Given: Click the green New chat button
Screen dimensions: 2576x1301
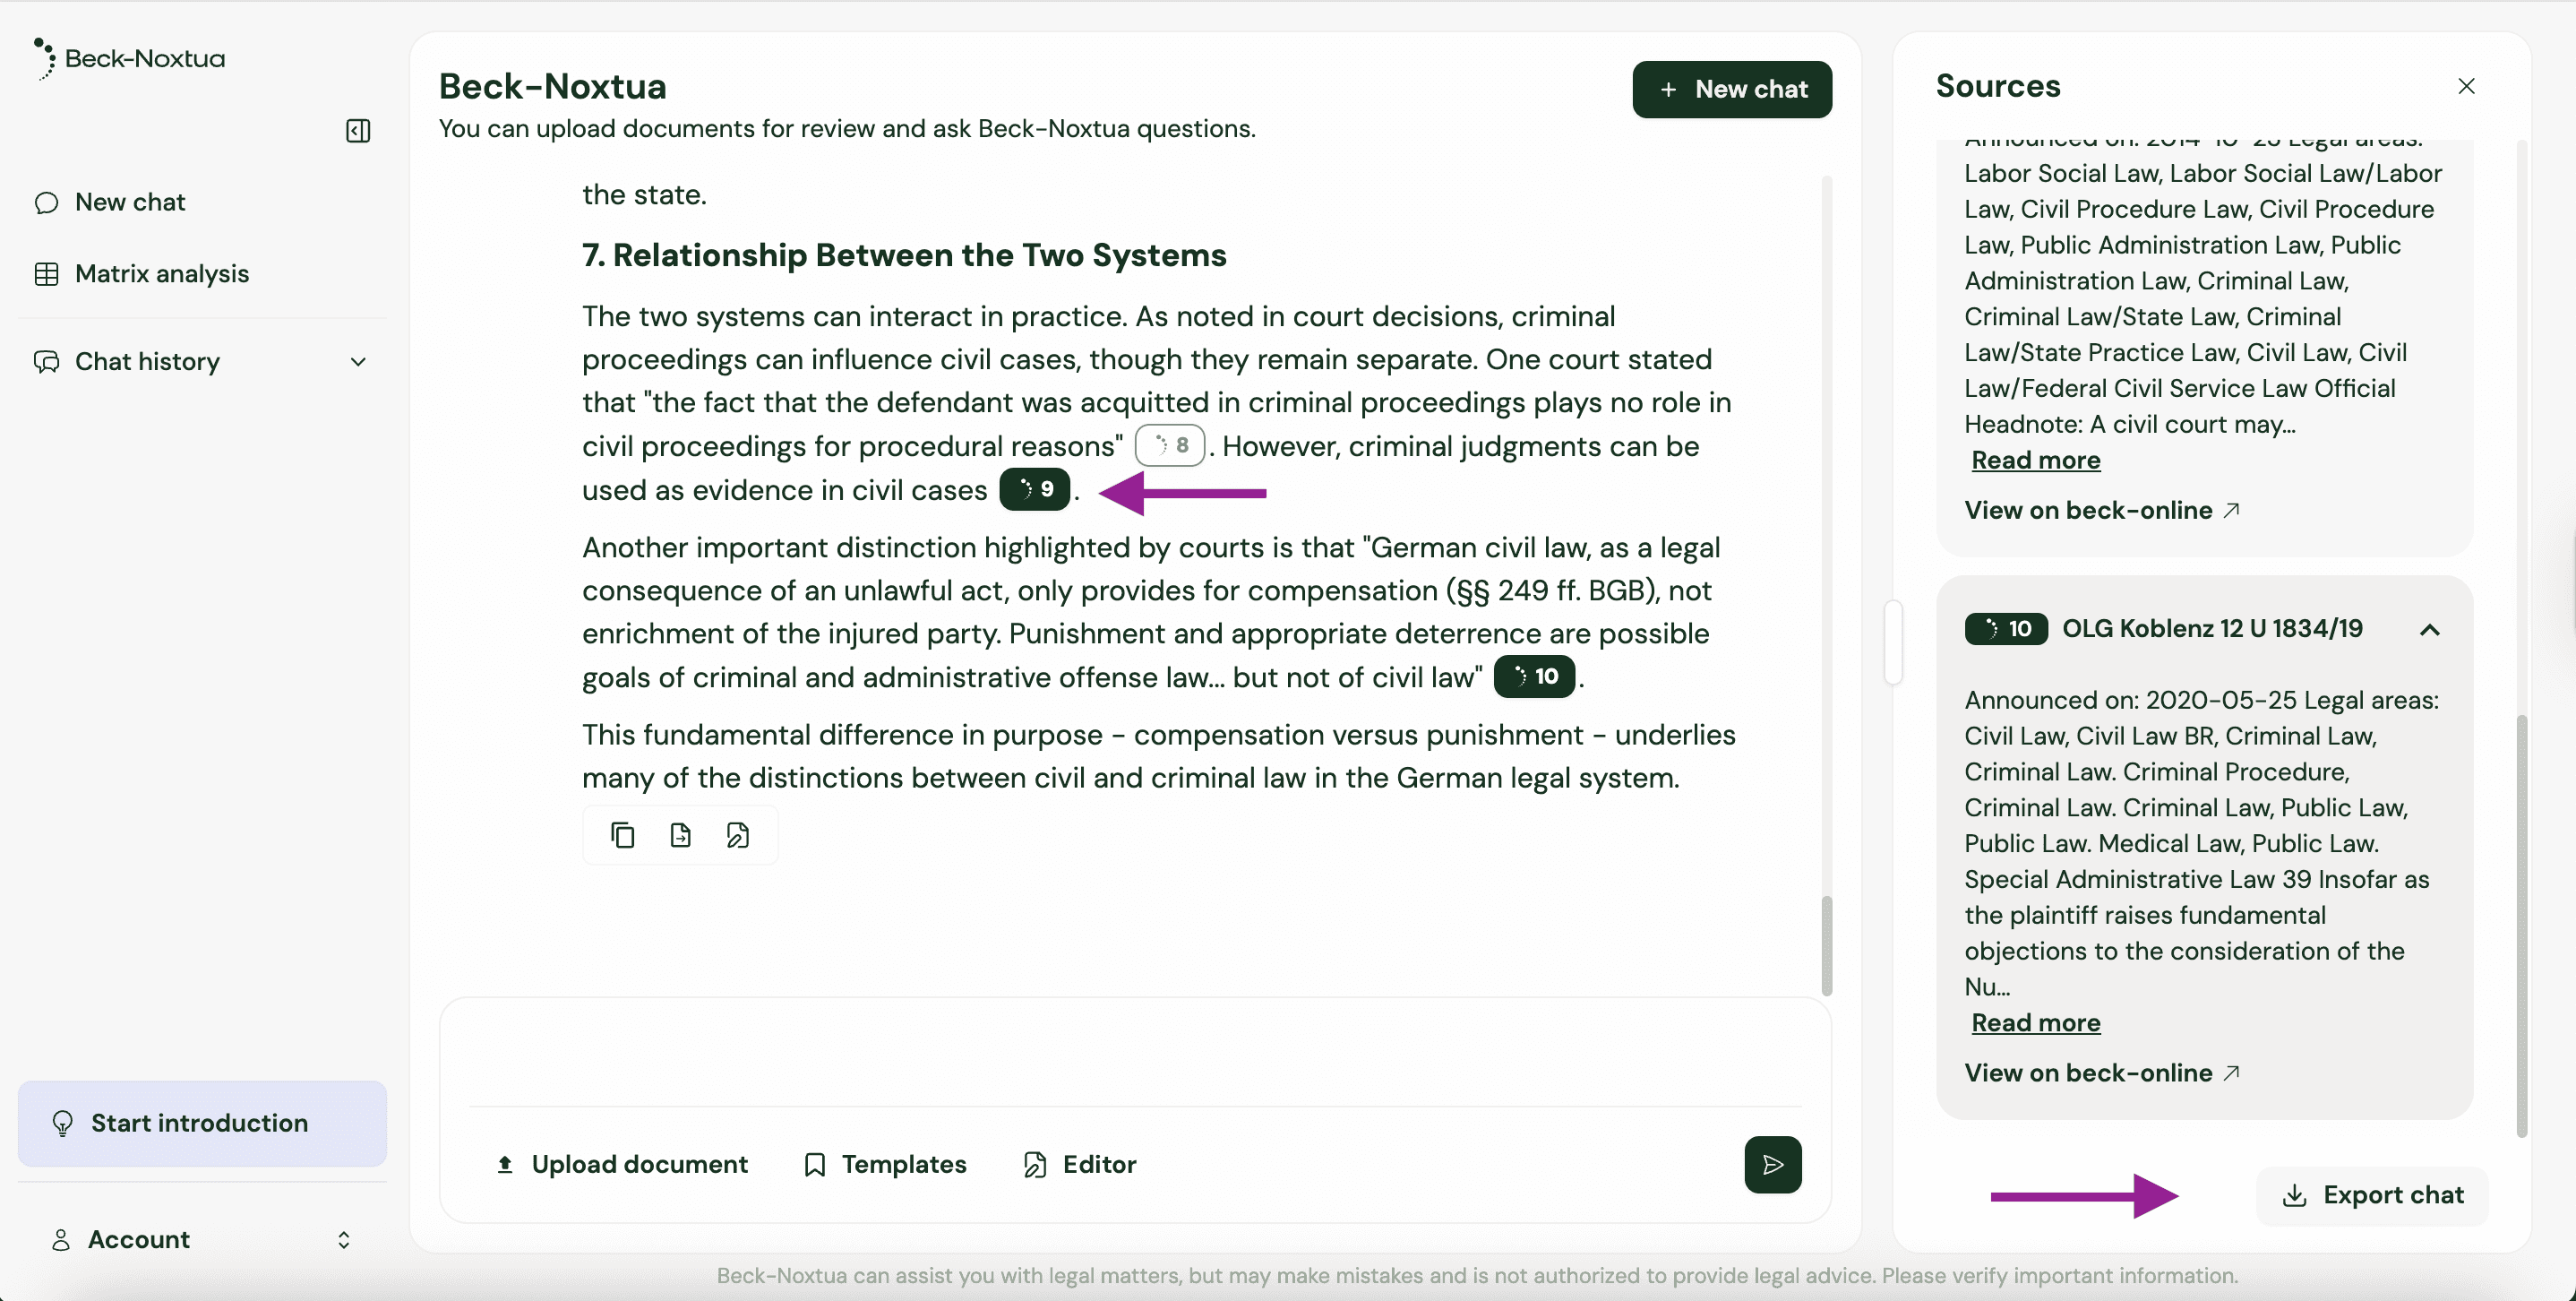Looking at the screenshot, I should click(x=1731, y=89).
